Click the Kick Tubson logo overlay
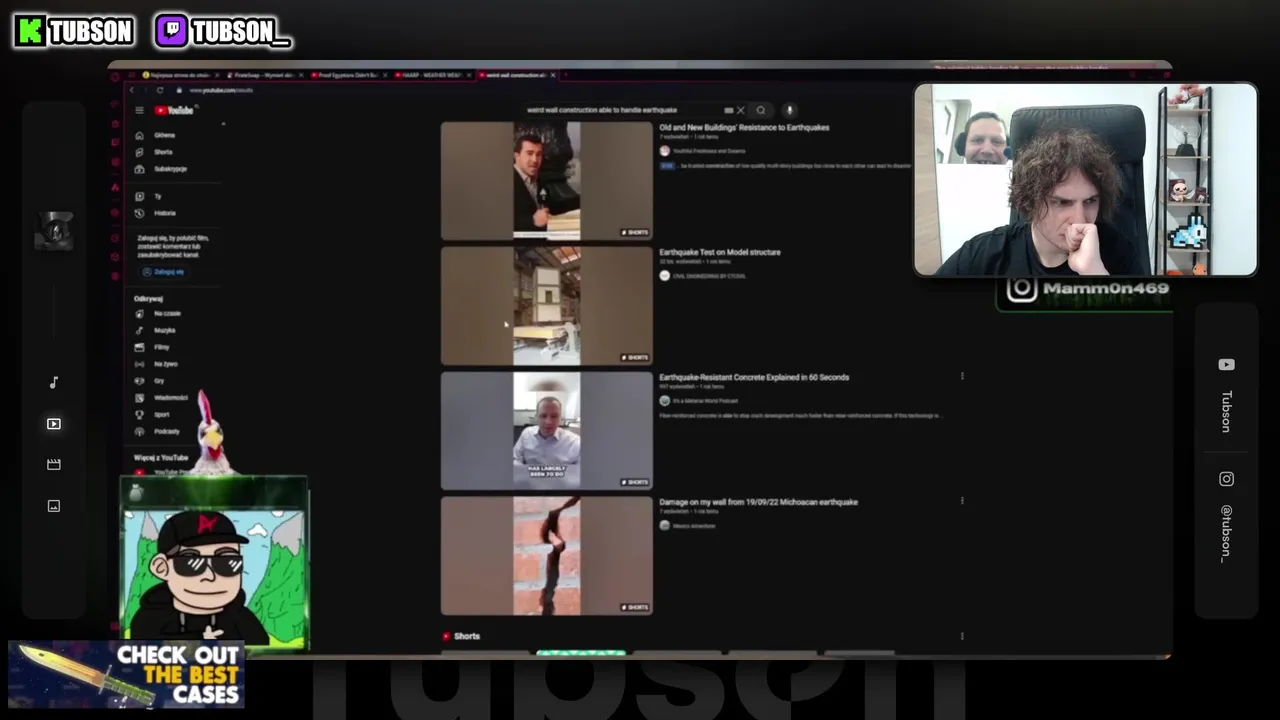Screen dimensions: 1280x720 click(74, 31)
